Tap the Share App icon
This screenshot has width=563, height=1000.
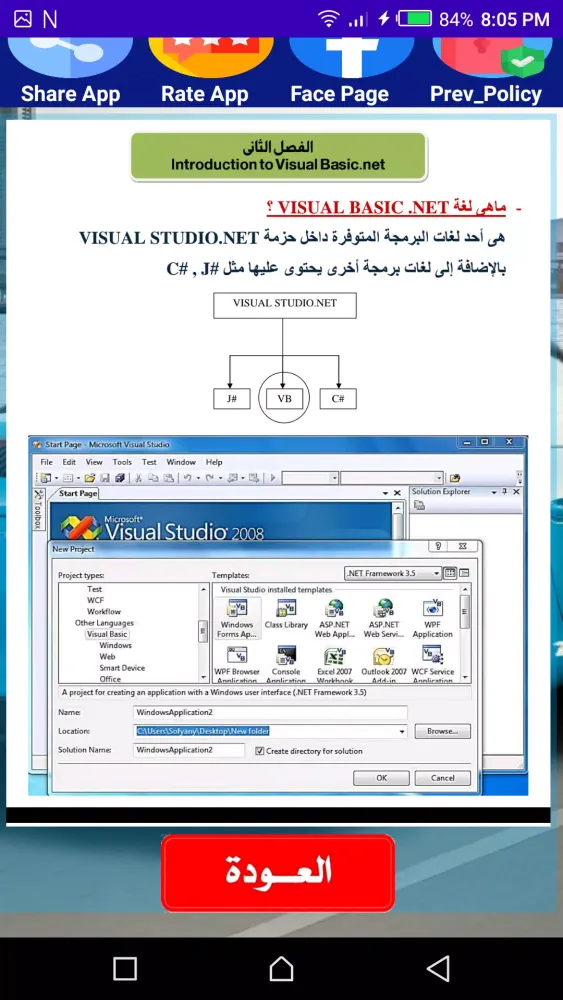(x=70, y=57)
